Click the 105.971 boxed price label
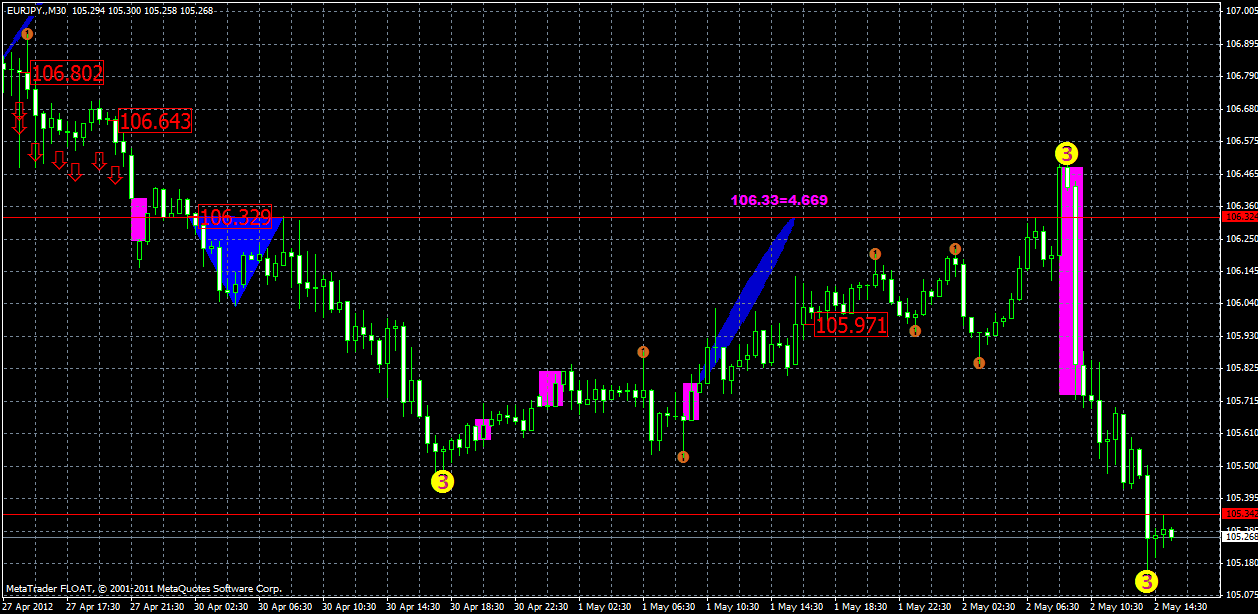 tap(849, 325)
